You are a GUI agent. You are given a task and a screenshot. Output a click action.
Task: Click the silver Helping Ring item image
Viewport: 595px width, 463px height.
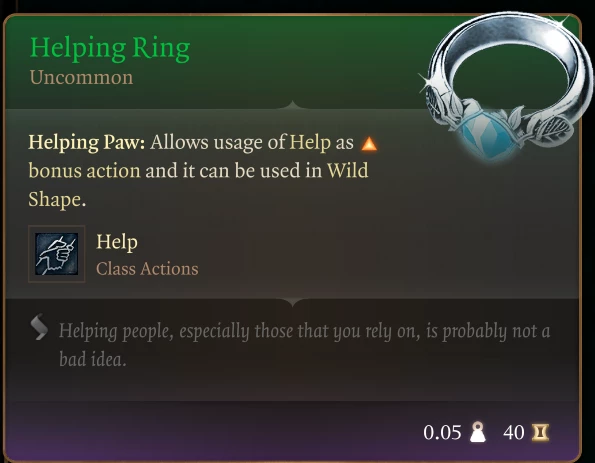506,85
